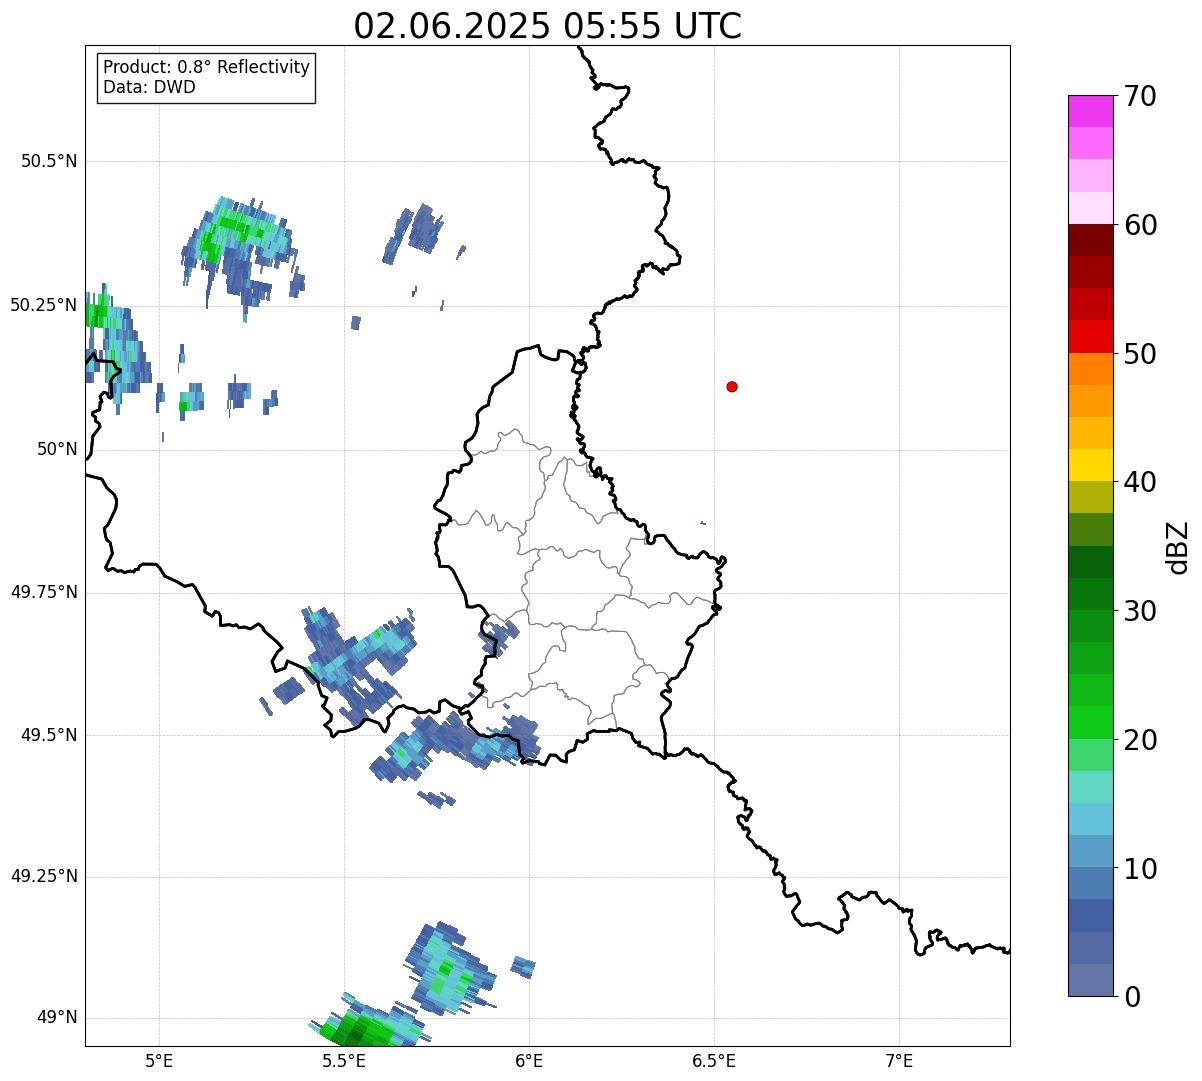Click the orange swatch just below 50 dBZ
The image size is (1202, 1081).
pos(1090,369)
